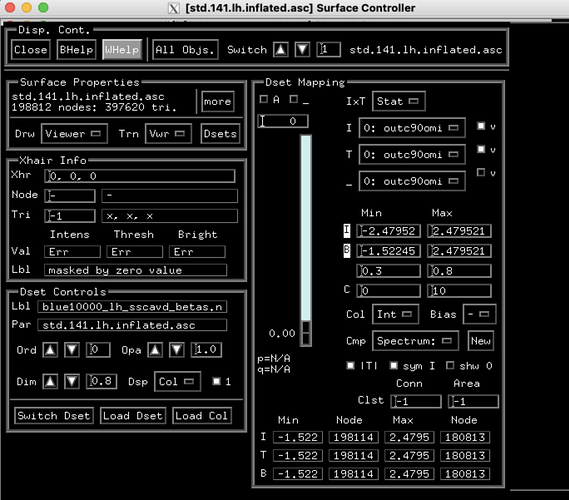Click the Xhr coordinates input field

[x=140, y=176]
